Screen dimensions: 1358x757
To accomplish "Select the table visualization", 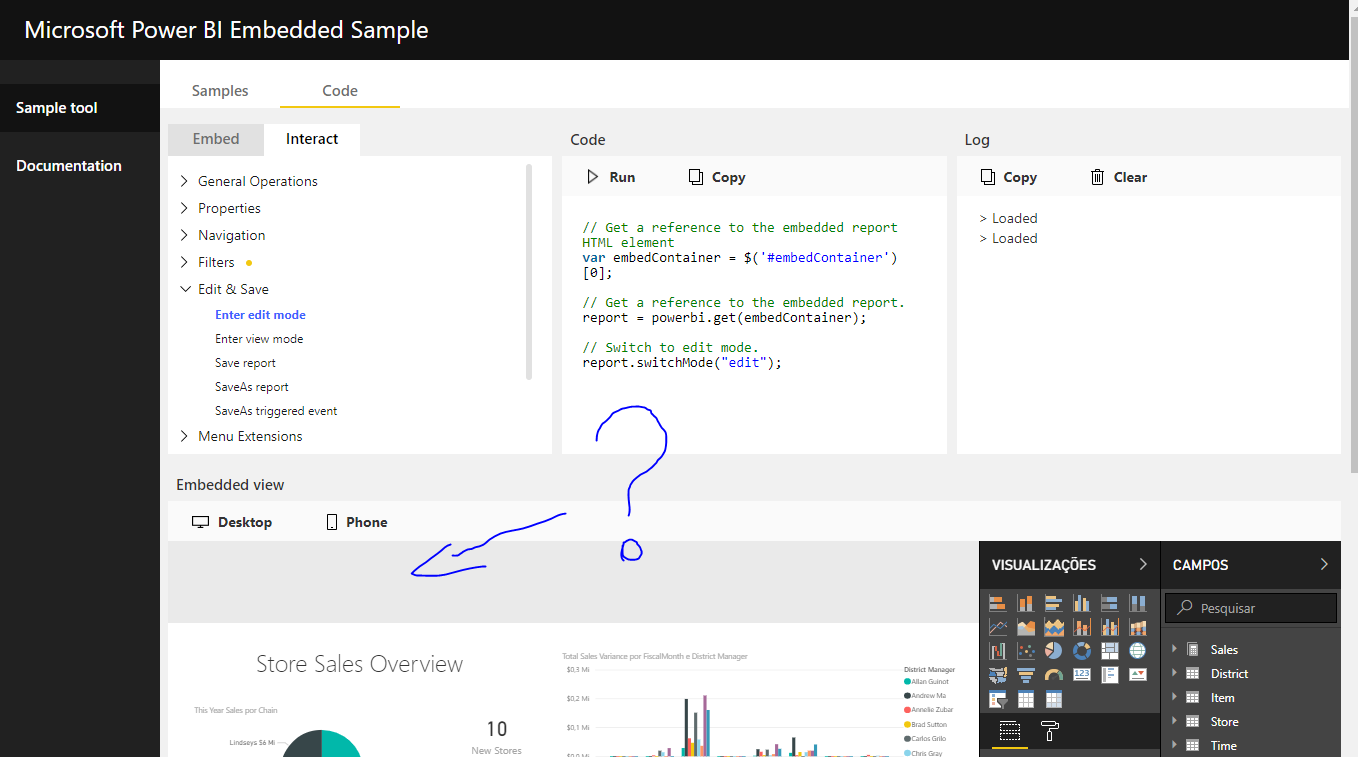I will 1026,699.
